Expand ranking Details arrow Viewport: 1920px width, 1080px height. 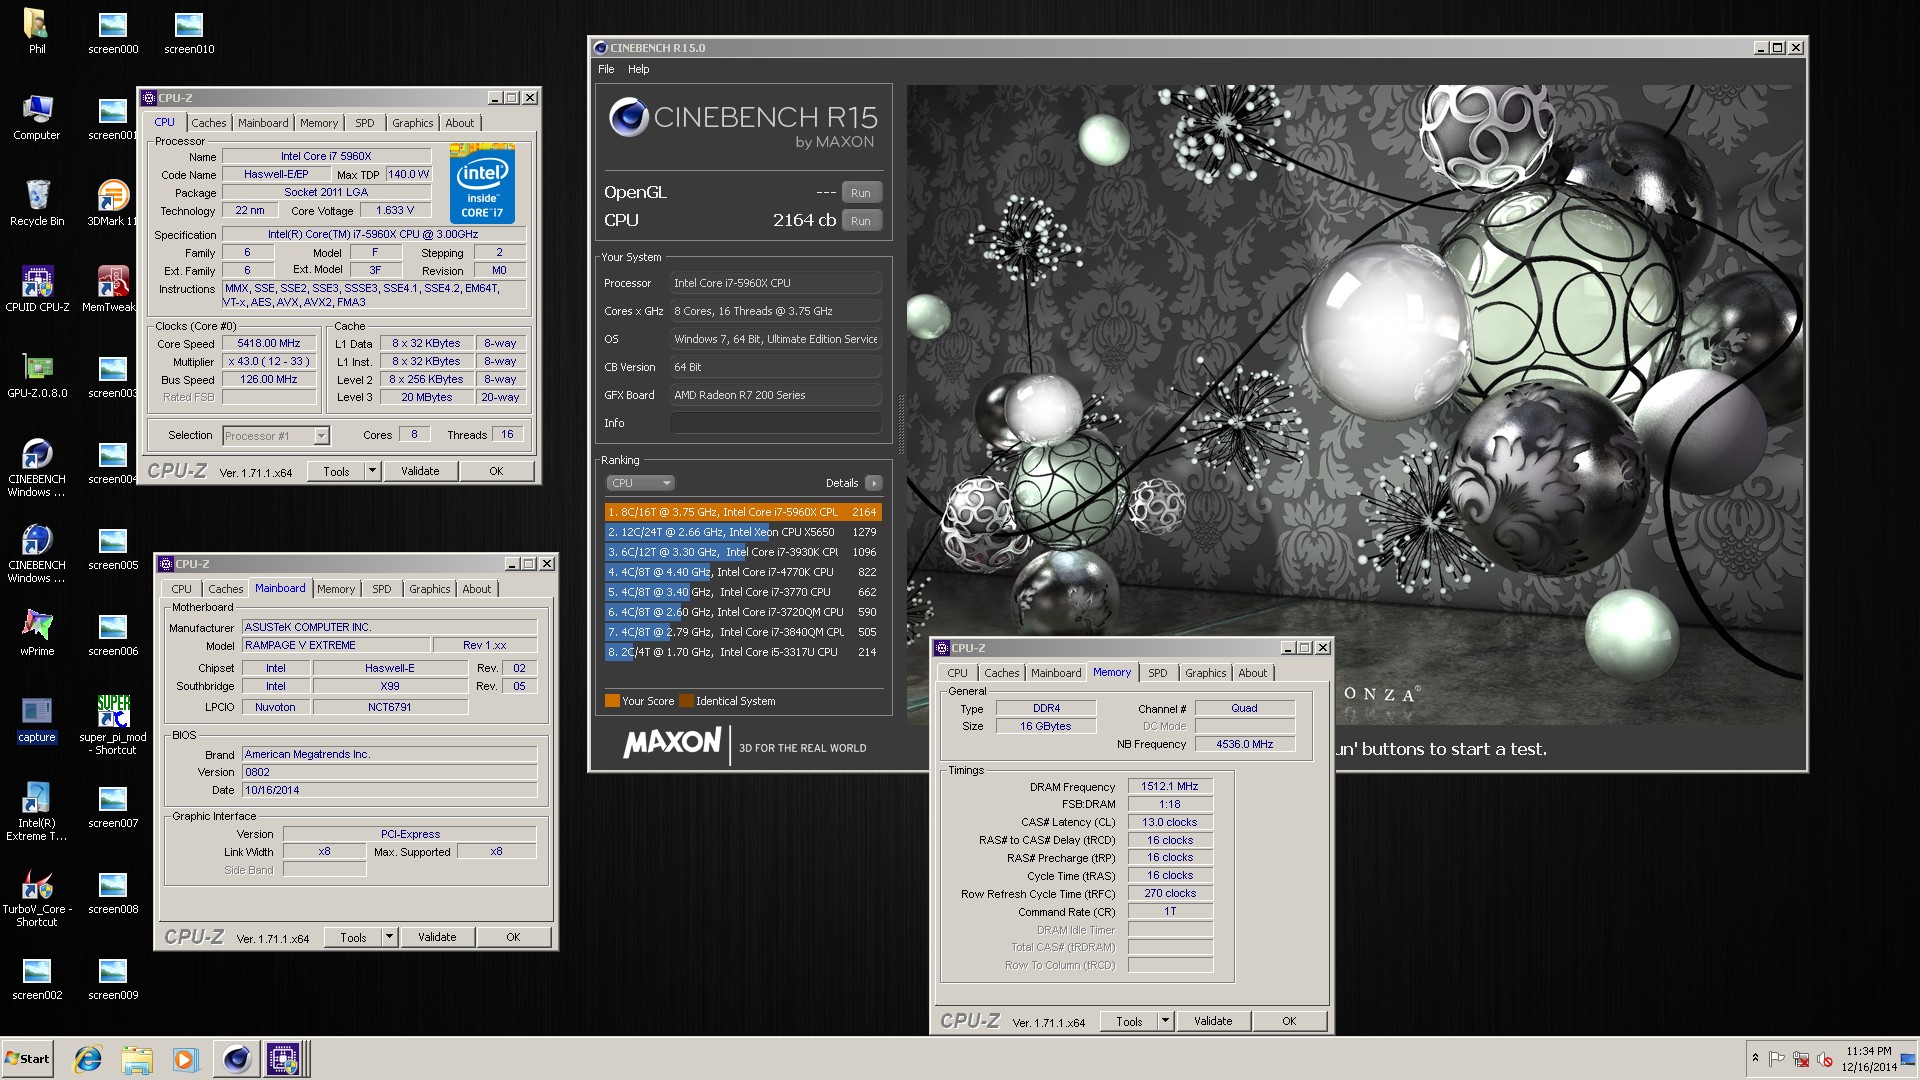[x=873, y=483]
